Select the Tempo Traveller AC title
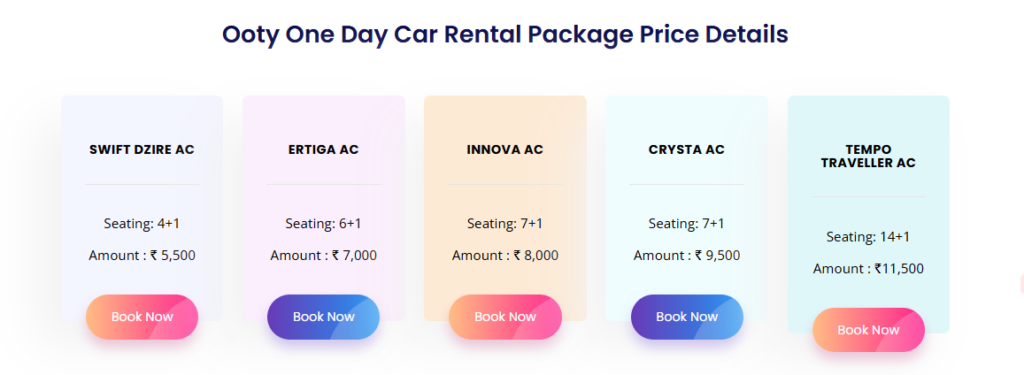 point(869,157)
